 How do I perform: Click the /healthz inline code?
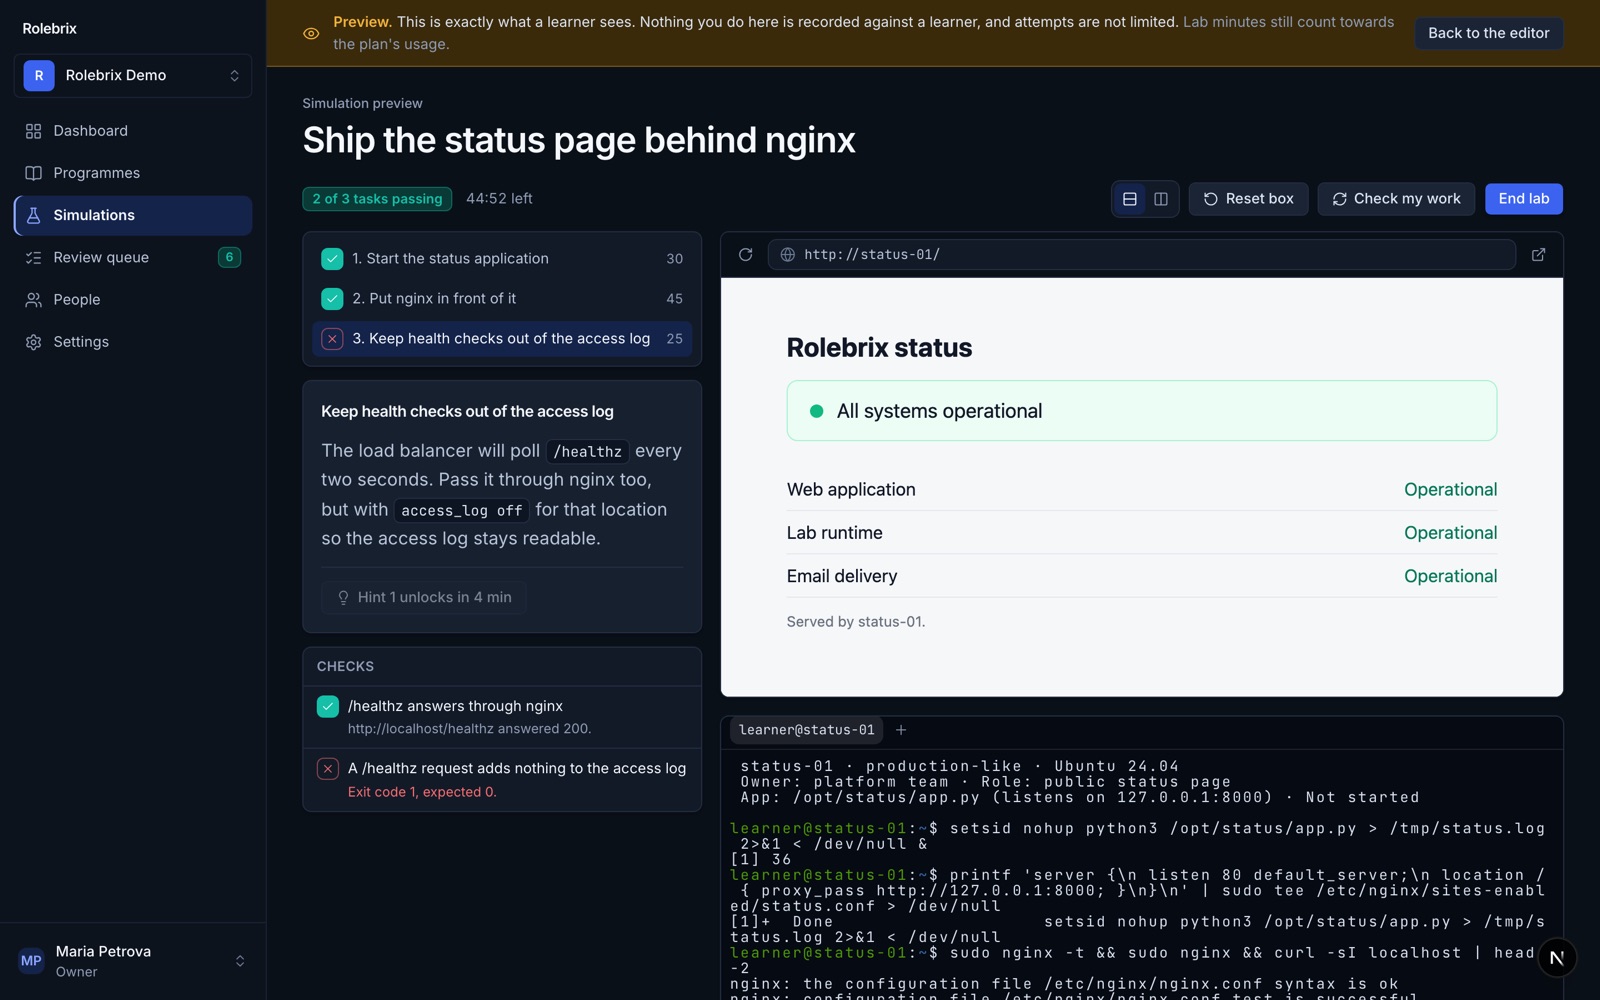pos(588,452)
